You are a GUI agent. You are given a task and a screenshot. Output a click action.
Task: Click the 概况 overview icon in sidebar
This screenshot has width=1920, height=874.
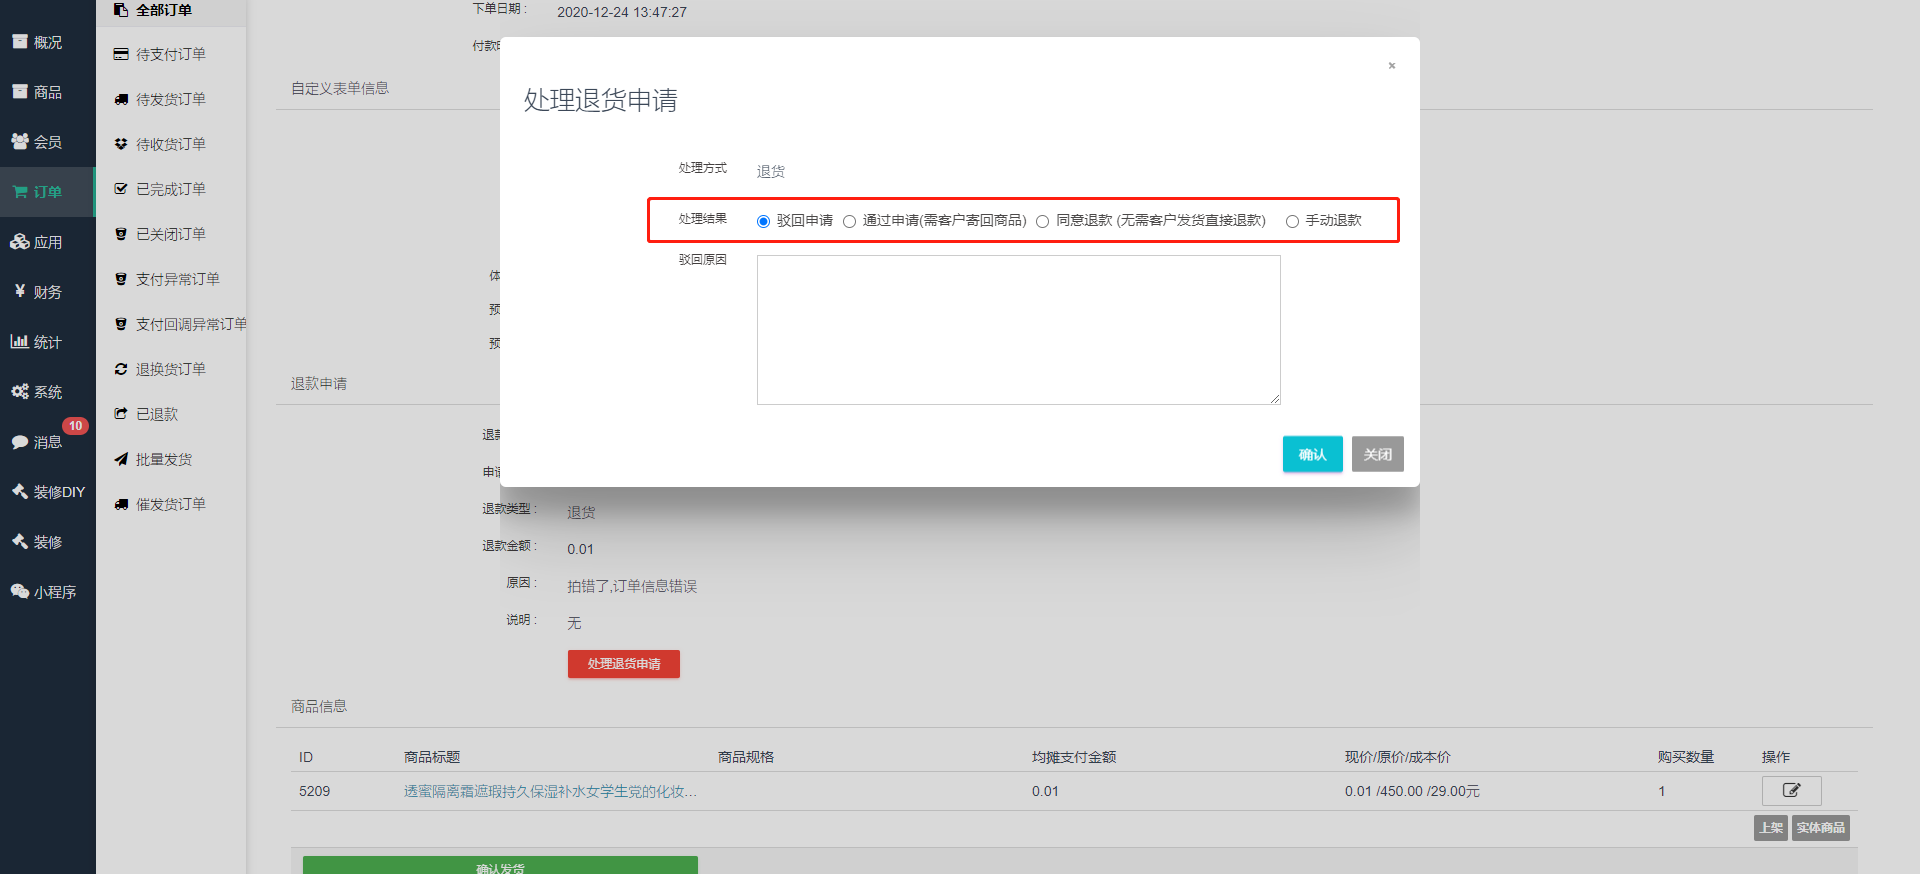point(20,42)
